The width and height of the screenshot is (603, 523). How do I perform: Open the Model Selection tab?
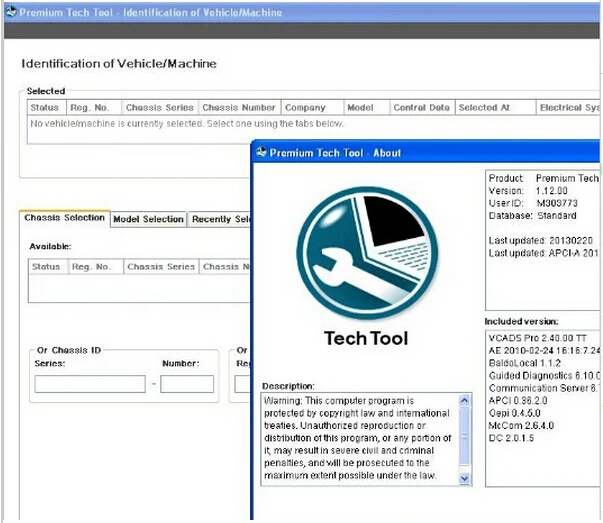[x=148, y=219]
